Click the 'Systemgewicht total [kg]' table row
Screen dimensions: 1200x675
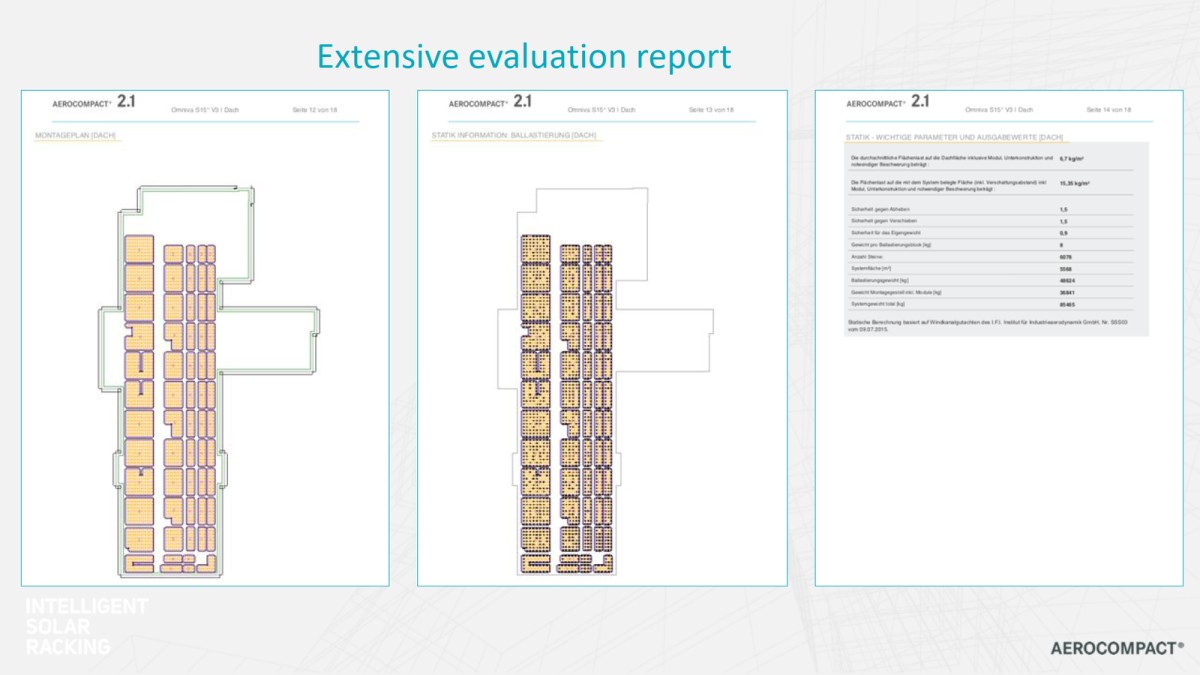(x=991, y=303)
